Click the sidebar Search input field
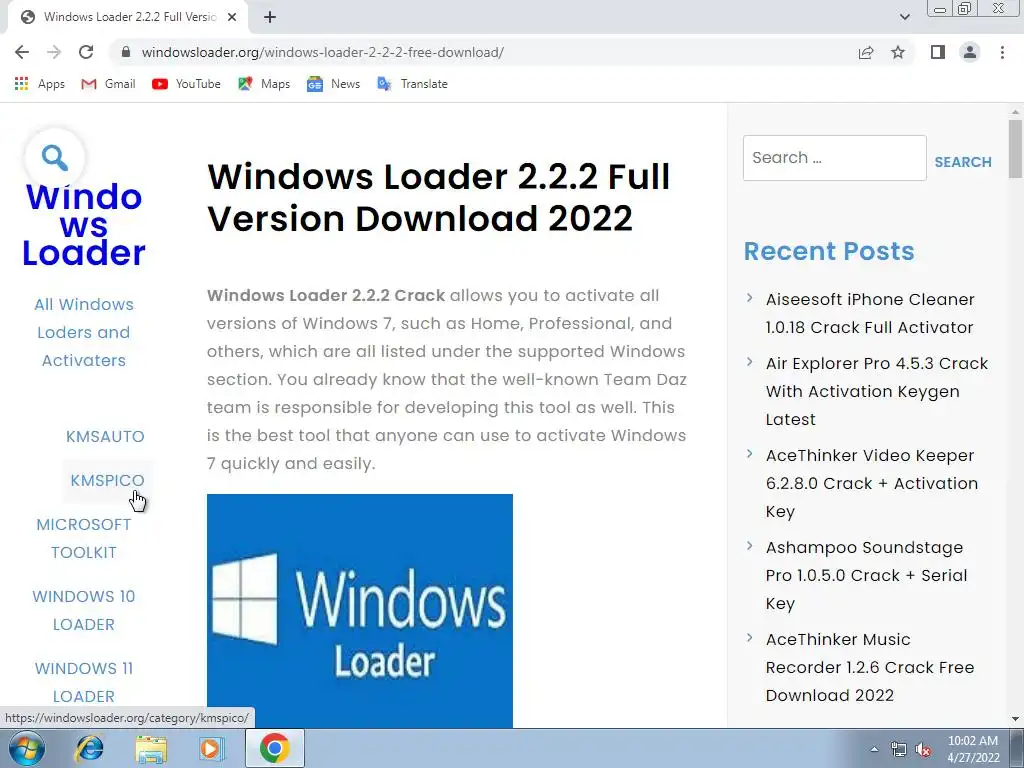The image size is (1024, 768). click(x=835, y=158)
